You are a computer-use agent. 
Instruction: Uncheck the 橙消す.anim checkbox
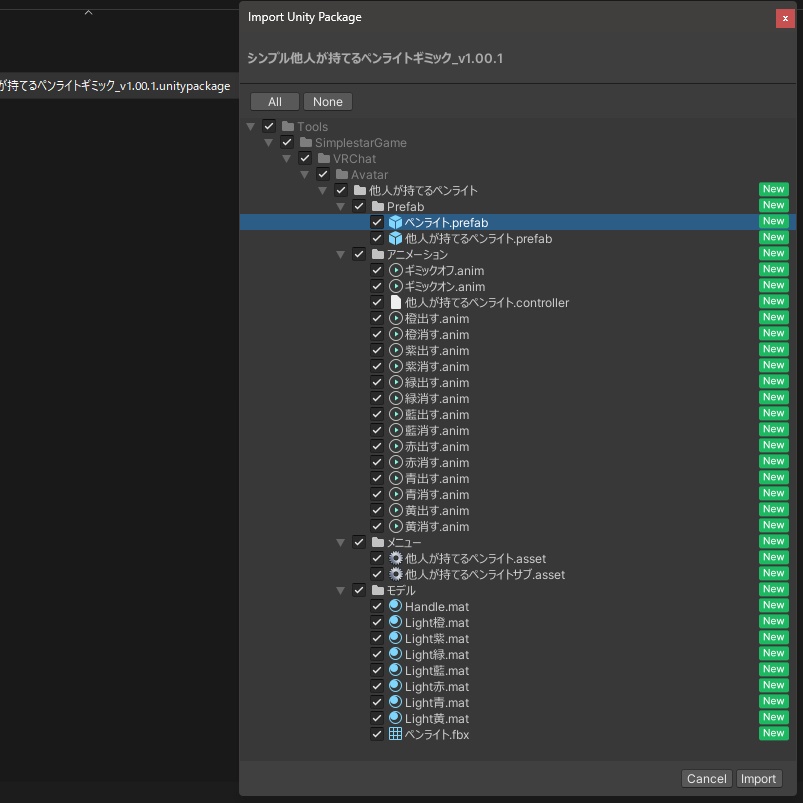pos(377,334)
